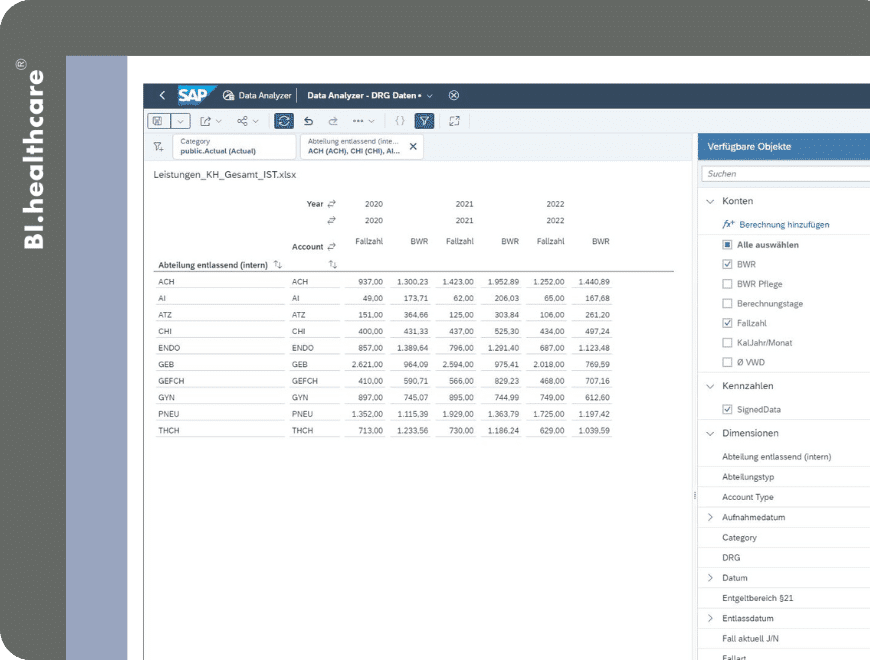Click the 2020 Year column header
The image size is (870, 660).
pyautogui.click(x=373, y=204)
